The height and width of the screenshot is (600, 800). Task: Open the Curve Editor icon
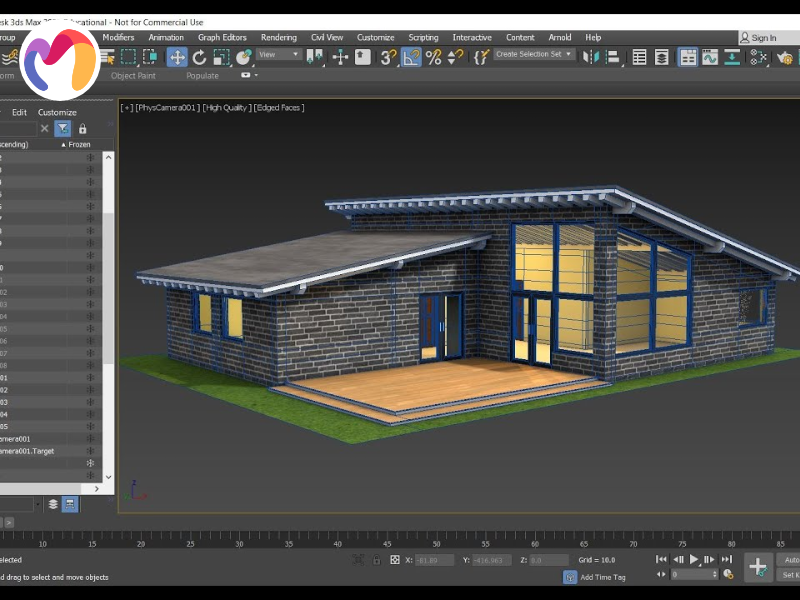click(710, 58)
